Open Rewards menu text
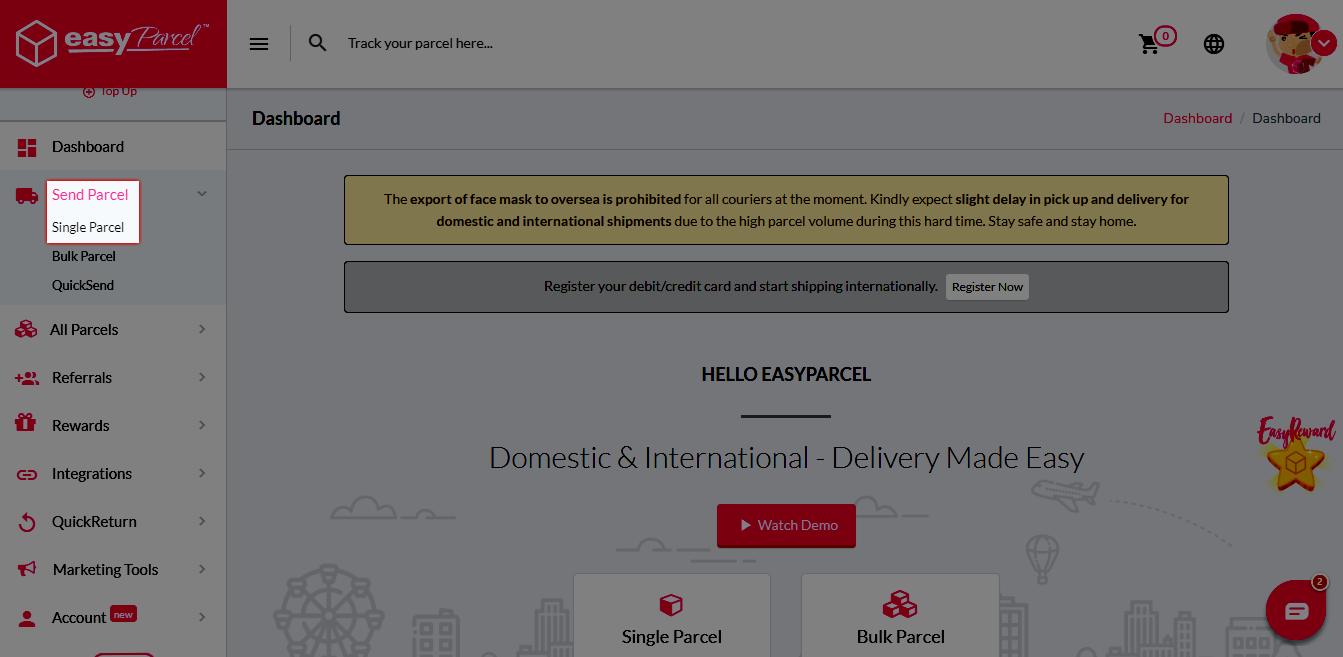 click(x=81, y=426)
